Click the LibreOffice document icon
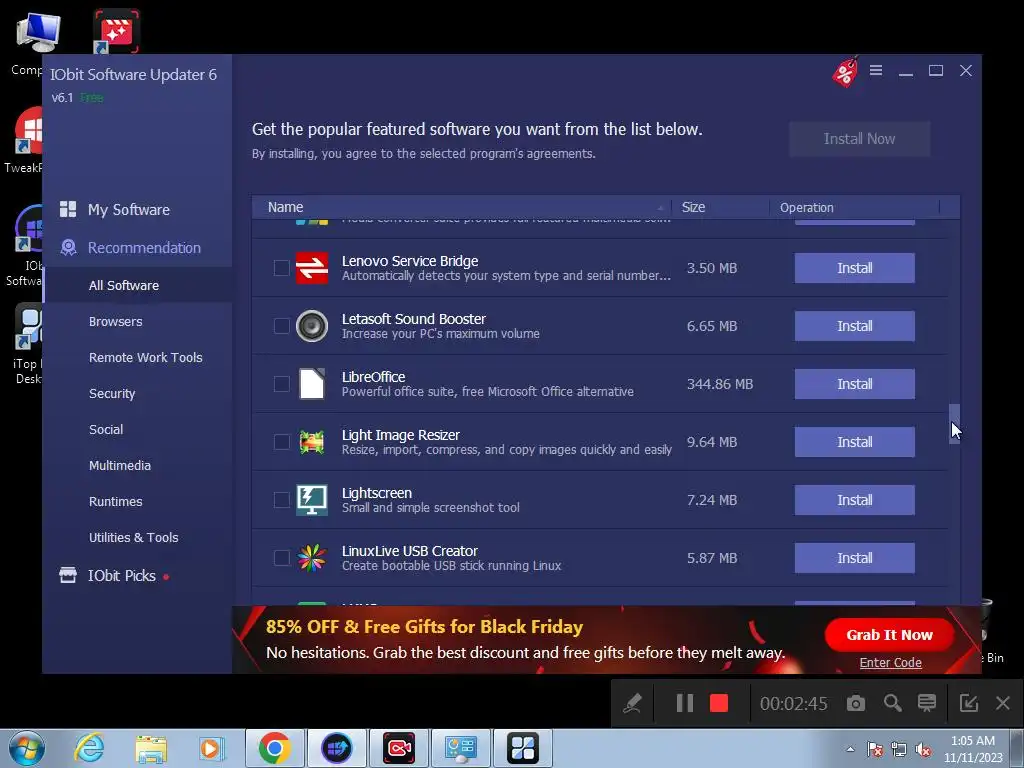The height and width of the screenshot is (768, 1024). click(x=312, y=384)
